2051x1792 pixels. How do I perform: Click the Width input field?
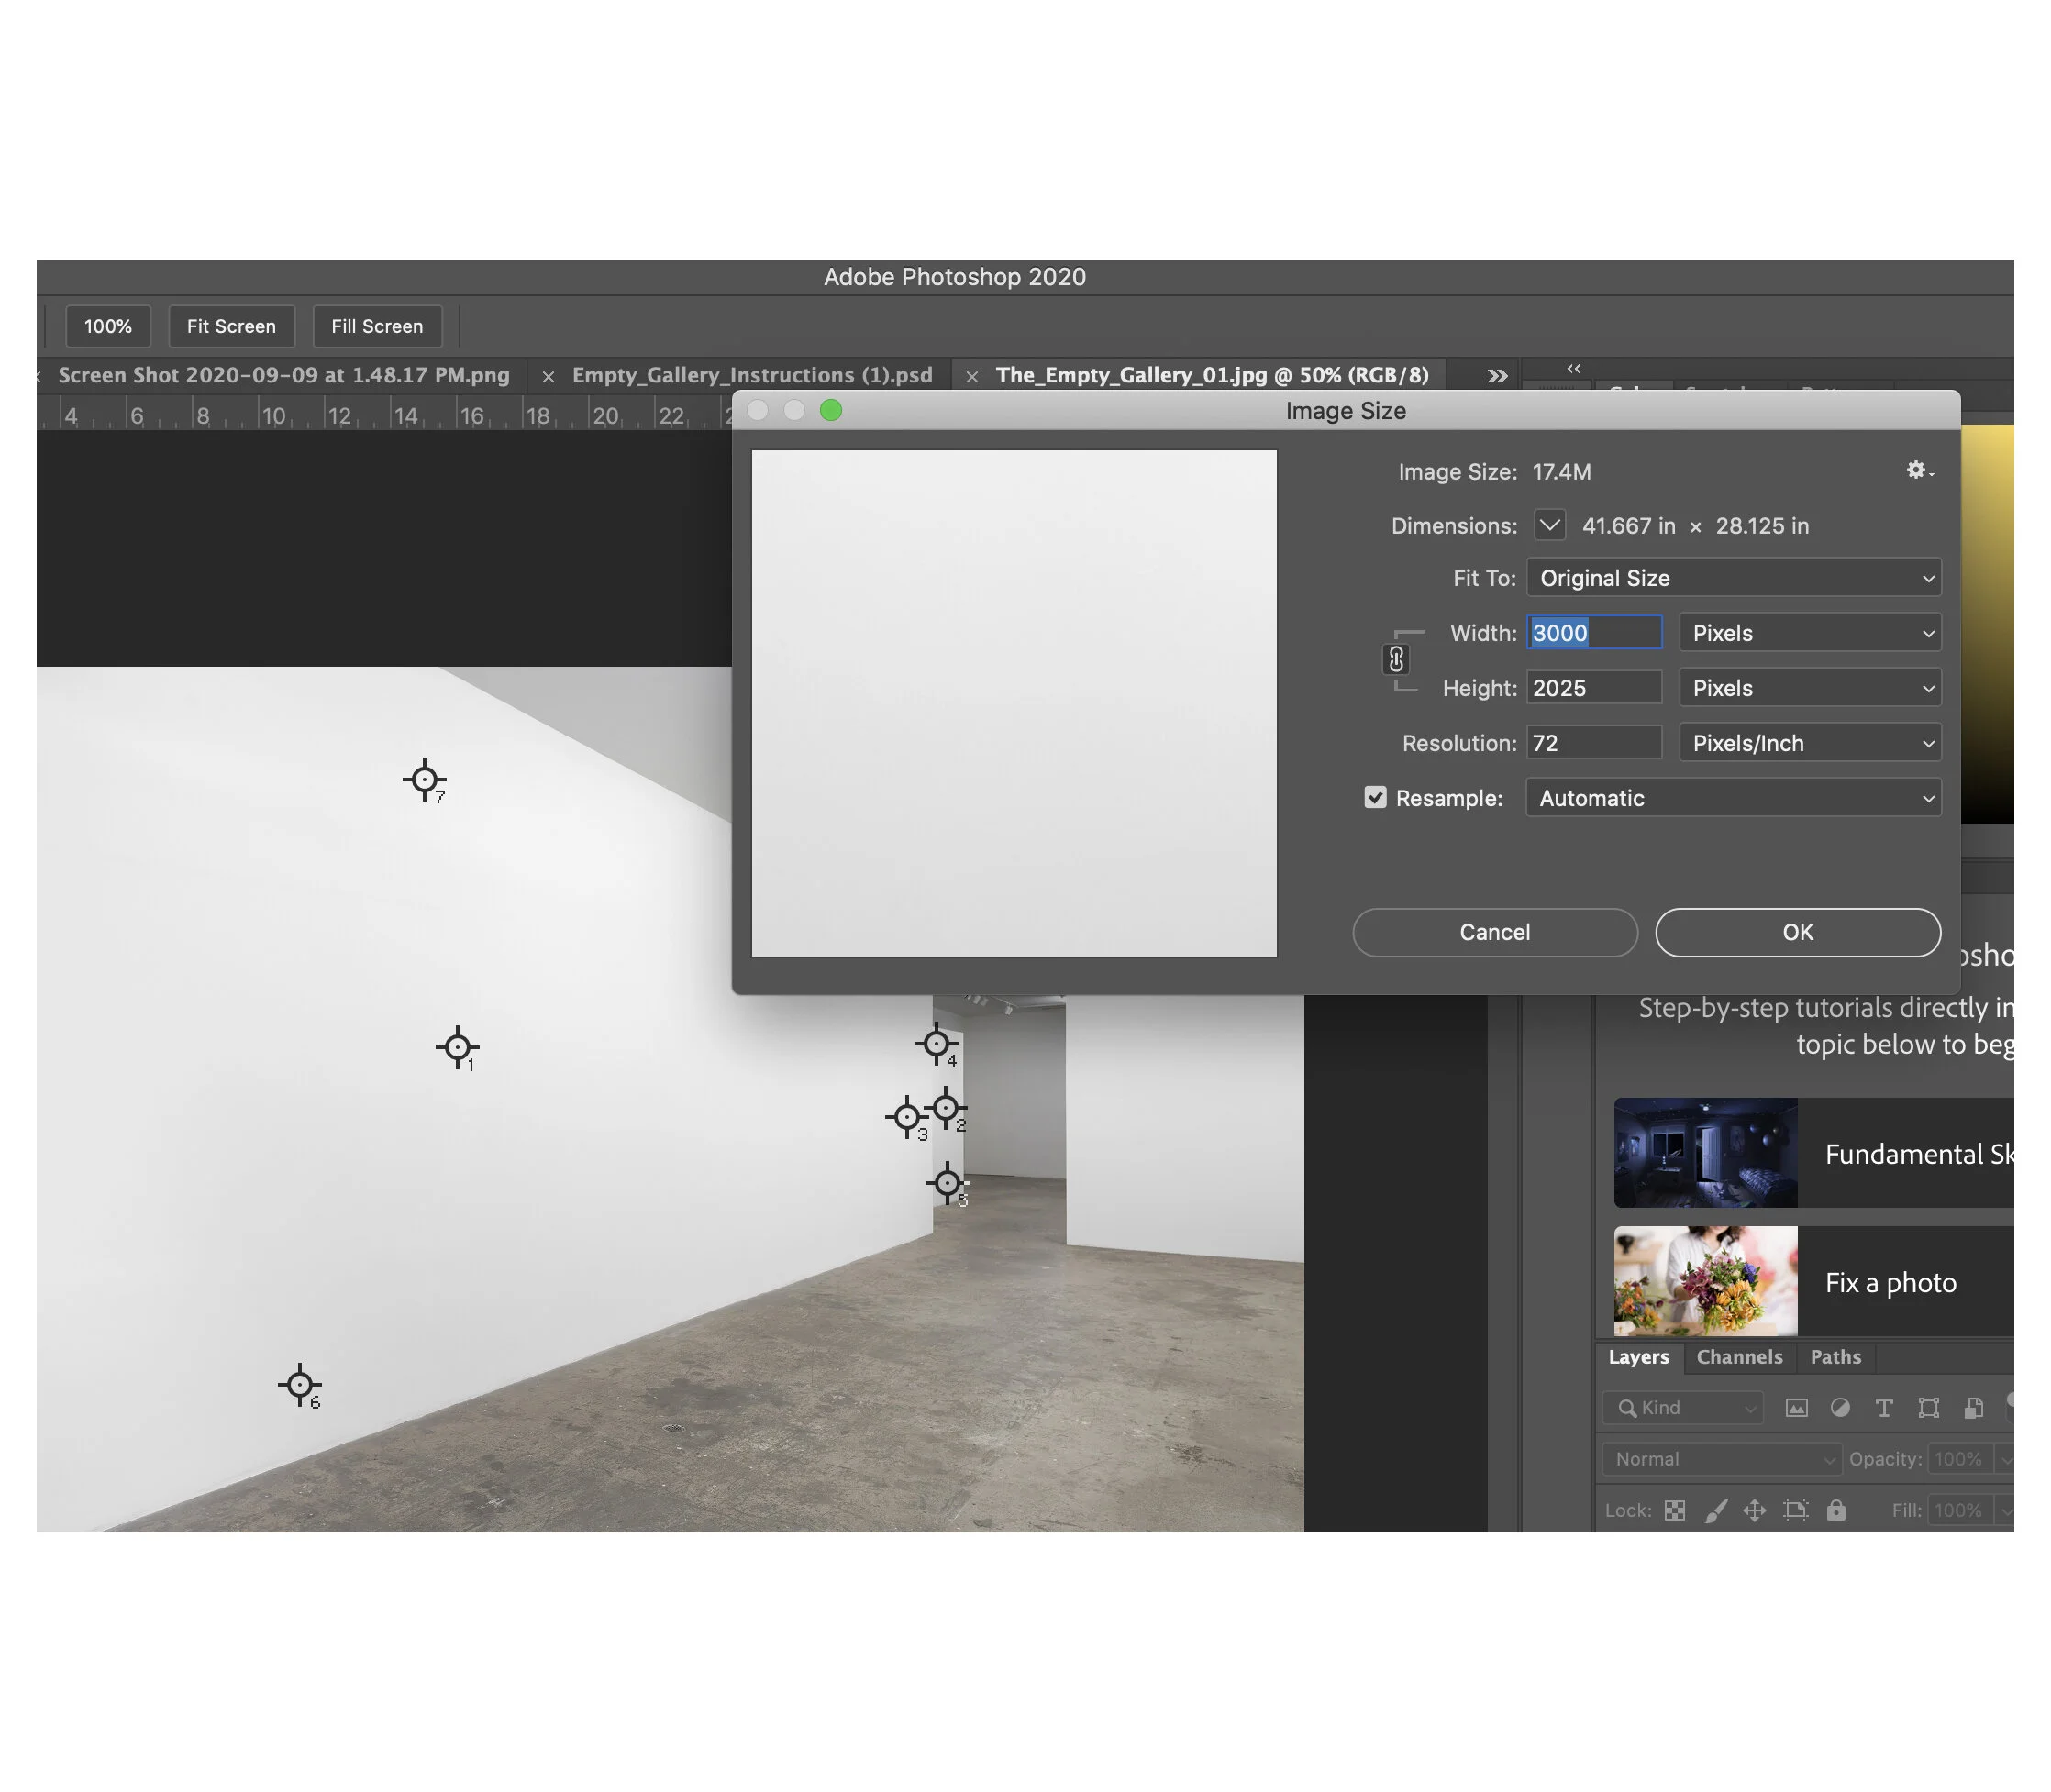(x=1594, y=633)
